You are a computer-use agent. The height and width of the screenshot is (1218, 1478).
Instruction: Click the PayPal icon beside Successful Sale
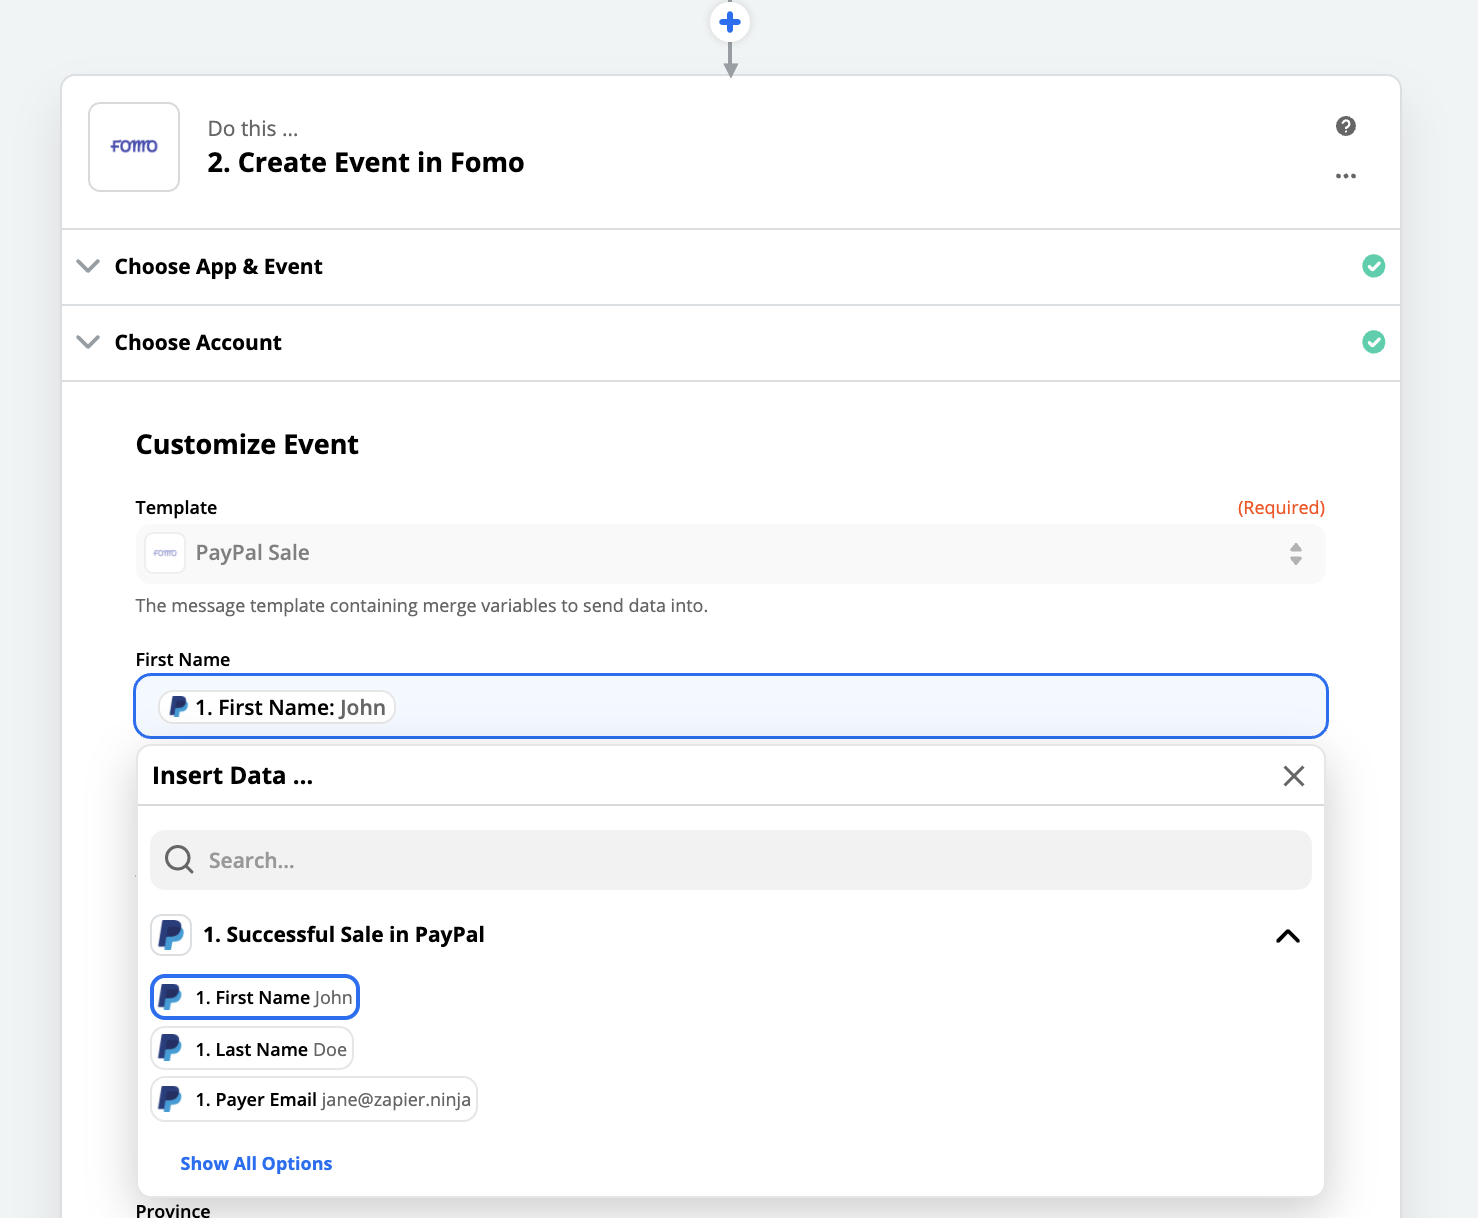(171, 935)
